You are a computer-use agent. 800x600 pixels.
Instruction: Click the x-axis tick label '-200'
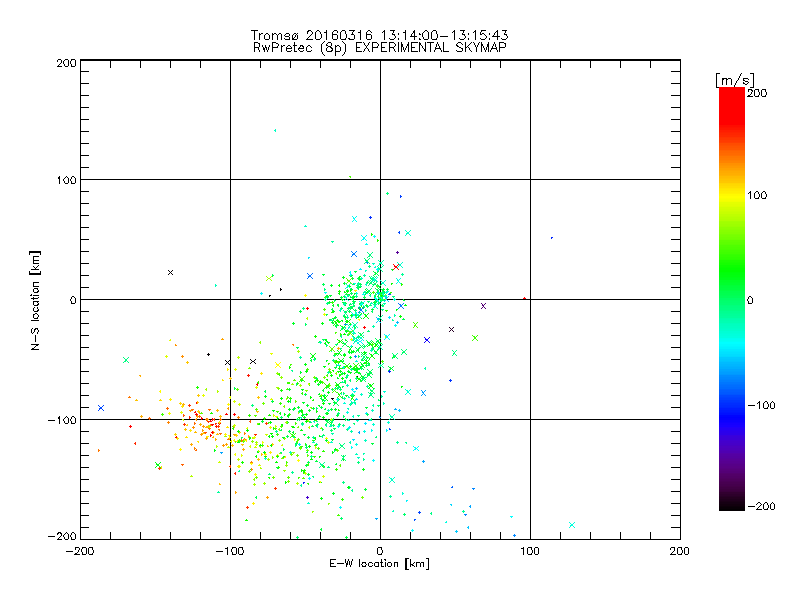click(80, 551)
